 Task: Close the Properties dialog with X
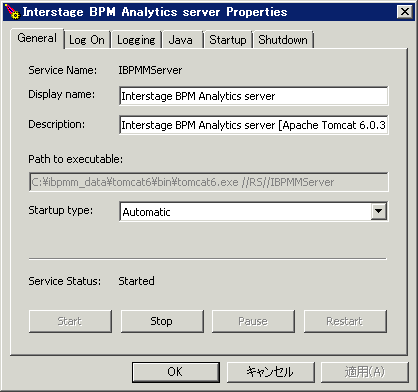click(x=405, y=12)
